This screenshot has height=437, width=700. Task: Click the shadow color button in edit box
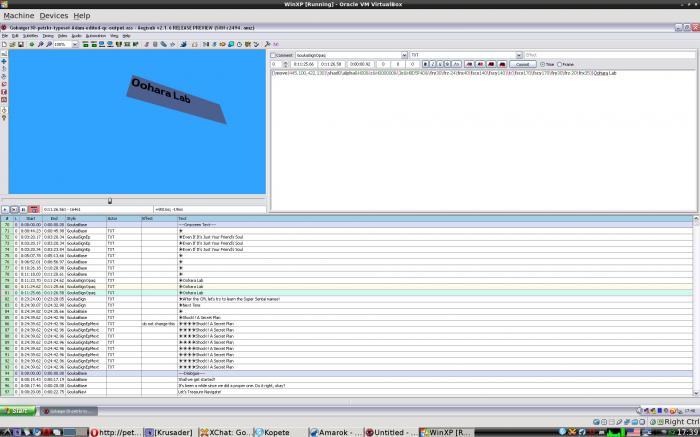coord(502,64)
